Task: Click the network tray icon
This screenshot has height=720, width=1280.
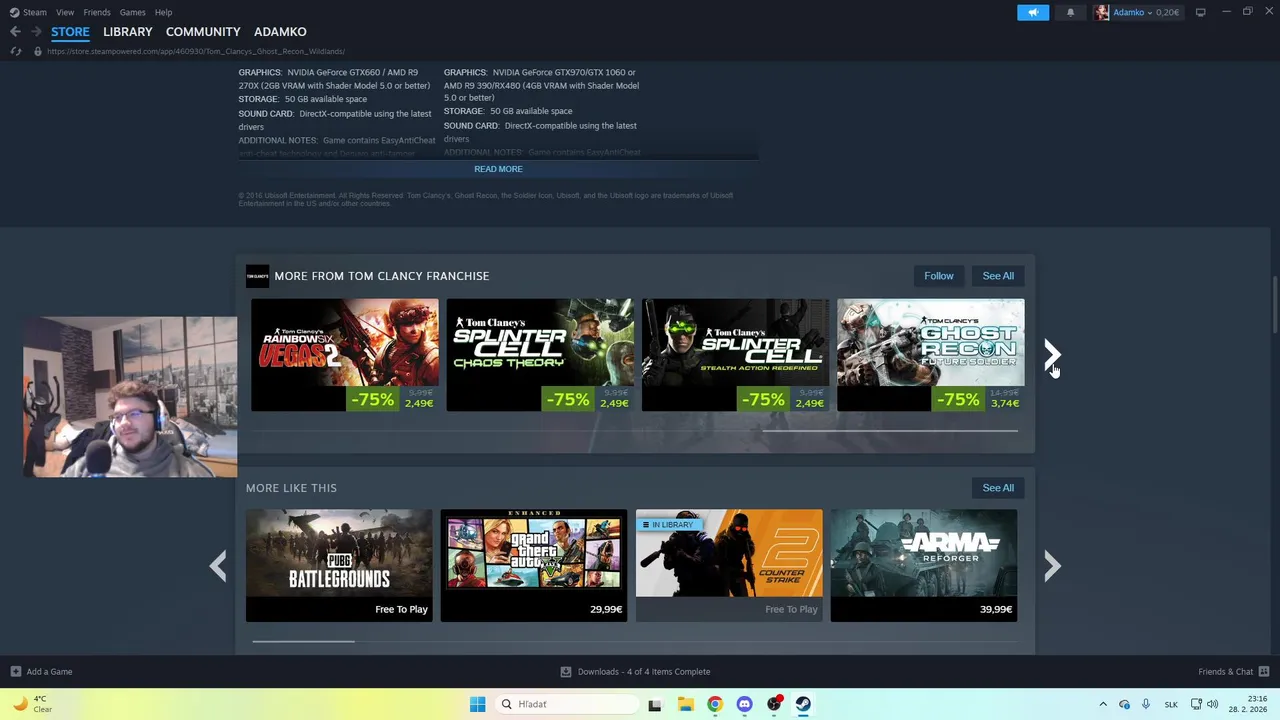Action: (x=1196, y=704)
